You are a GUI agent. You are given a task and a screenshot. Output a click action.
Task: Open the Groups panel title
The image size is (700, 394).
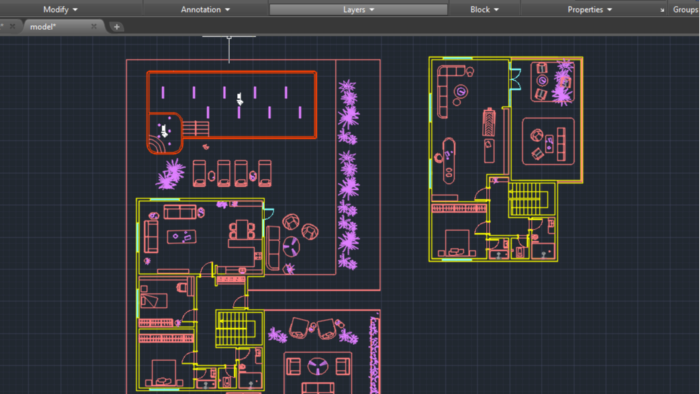[685, 9]
